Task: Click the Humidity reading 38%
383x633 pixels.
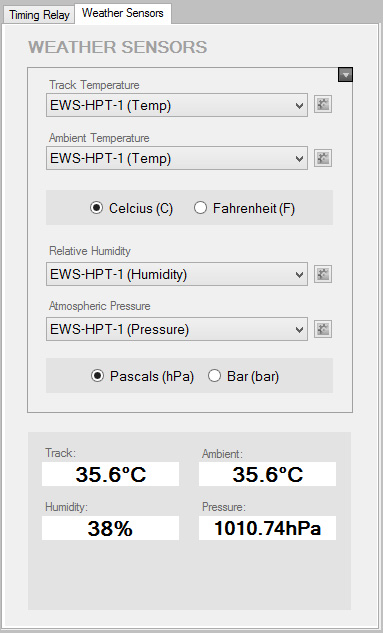Action: tap(111, 528)
